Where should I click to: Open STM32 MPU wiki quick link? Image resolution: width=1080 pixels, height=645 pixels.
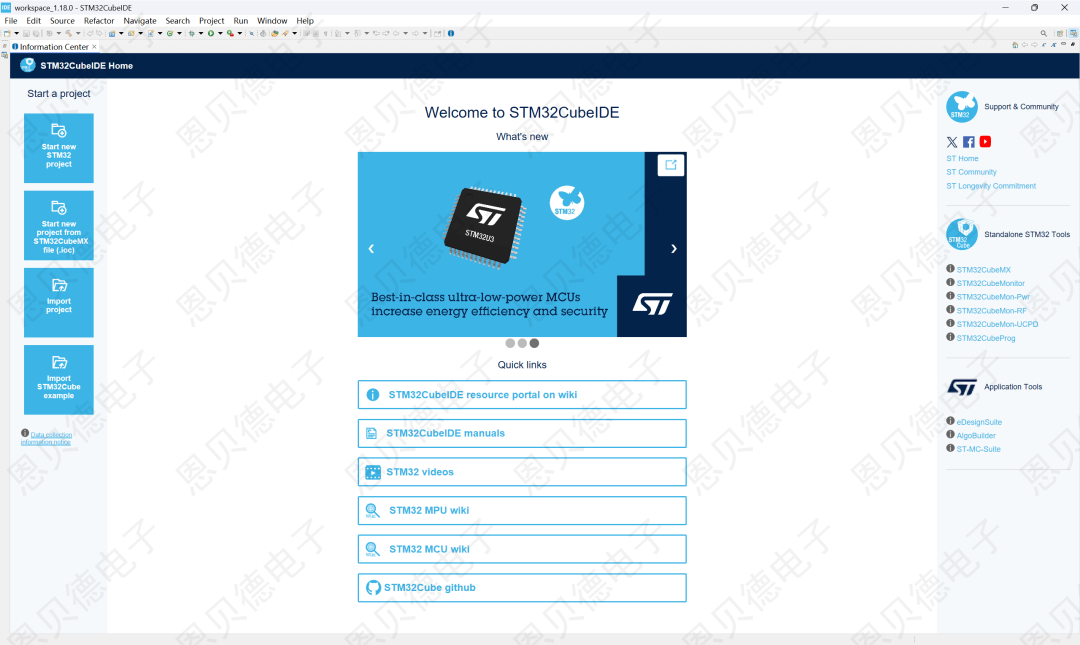pyautogui.click(x=522, y=511)
